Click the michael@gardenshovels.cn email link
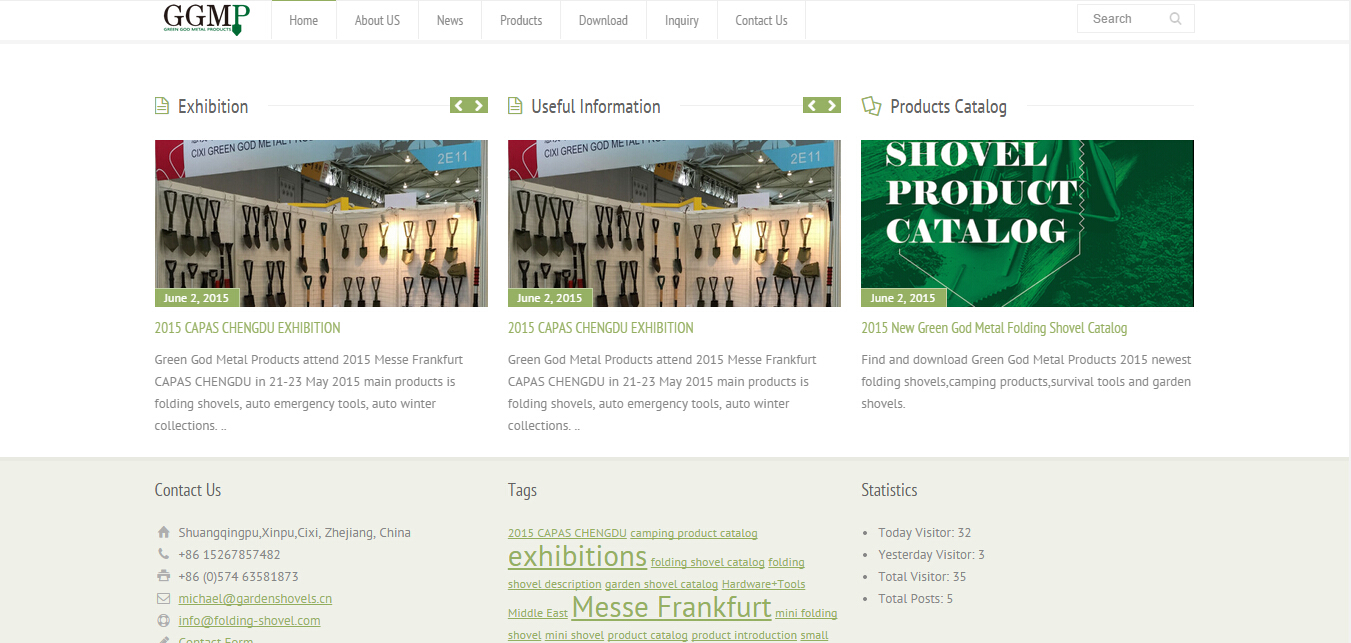Viewport: 1351px width, 643px height. [x=255, y=599]
